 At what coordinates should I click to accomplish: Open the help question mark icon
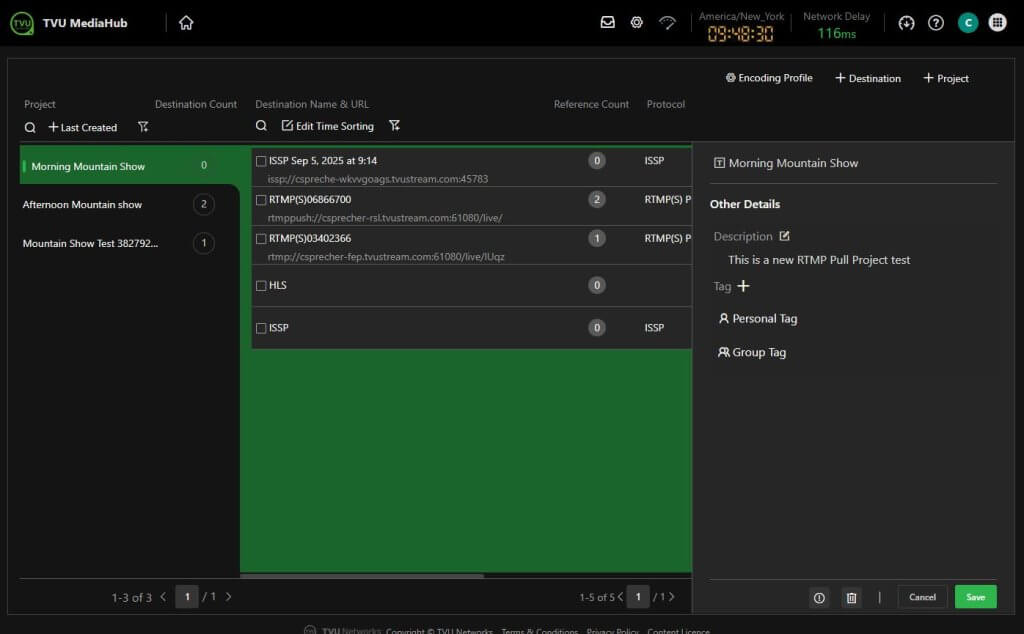[x=936, y=23]
